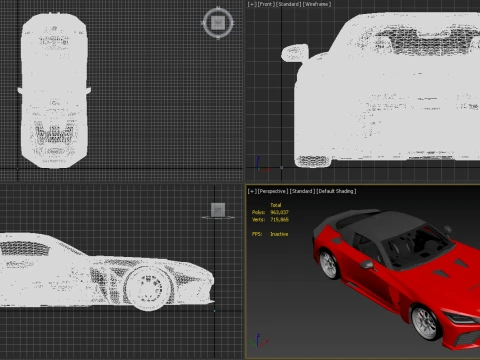Open the [Perspective] view label menu
Viewport: 480px width, 360px height.
coord(273,191)
